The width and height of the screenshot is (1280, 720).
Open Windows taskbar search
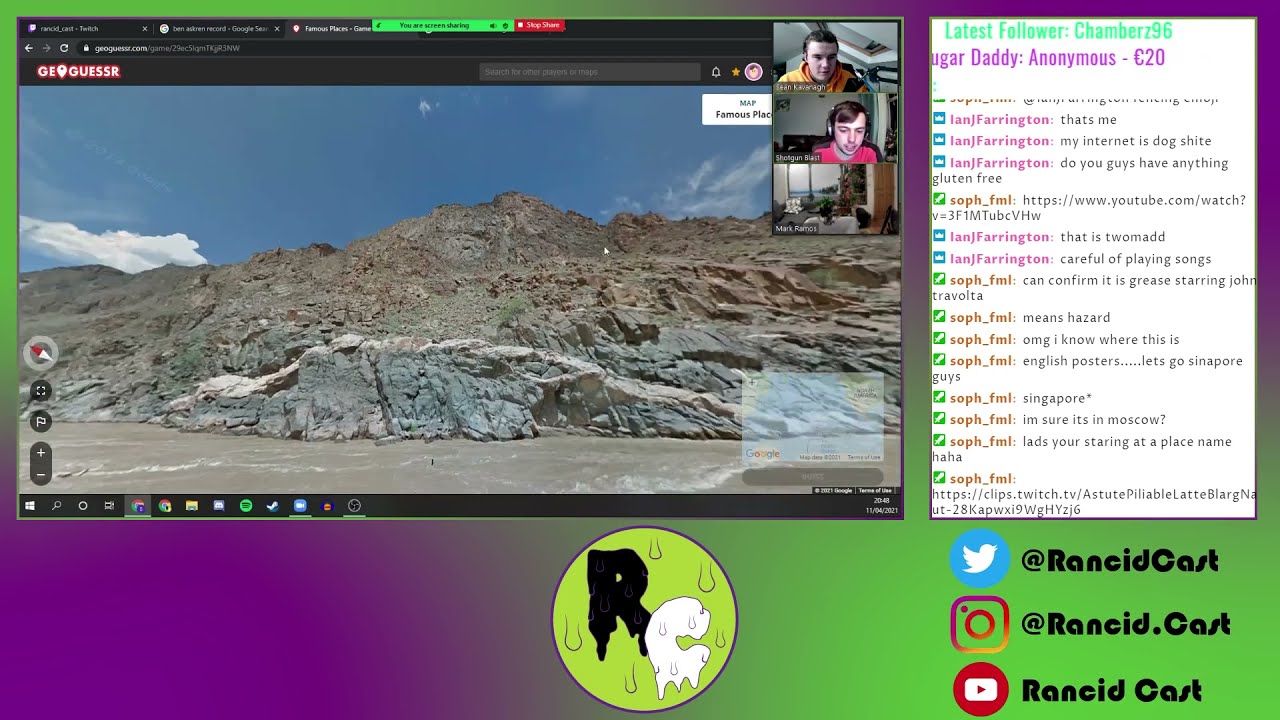[56, 506]
